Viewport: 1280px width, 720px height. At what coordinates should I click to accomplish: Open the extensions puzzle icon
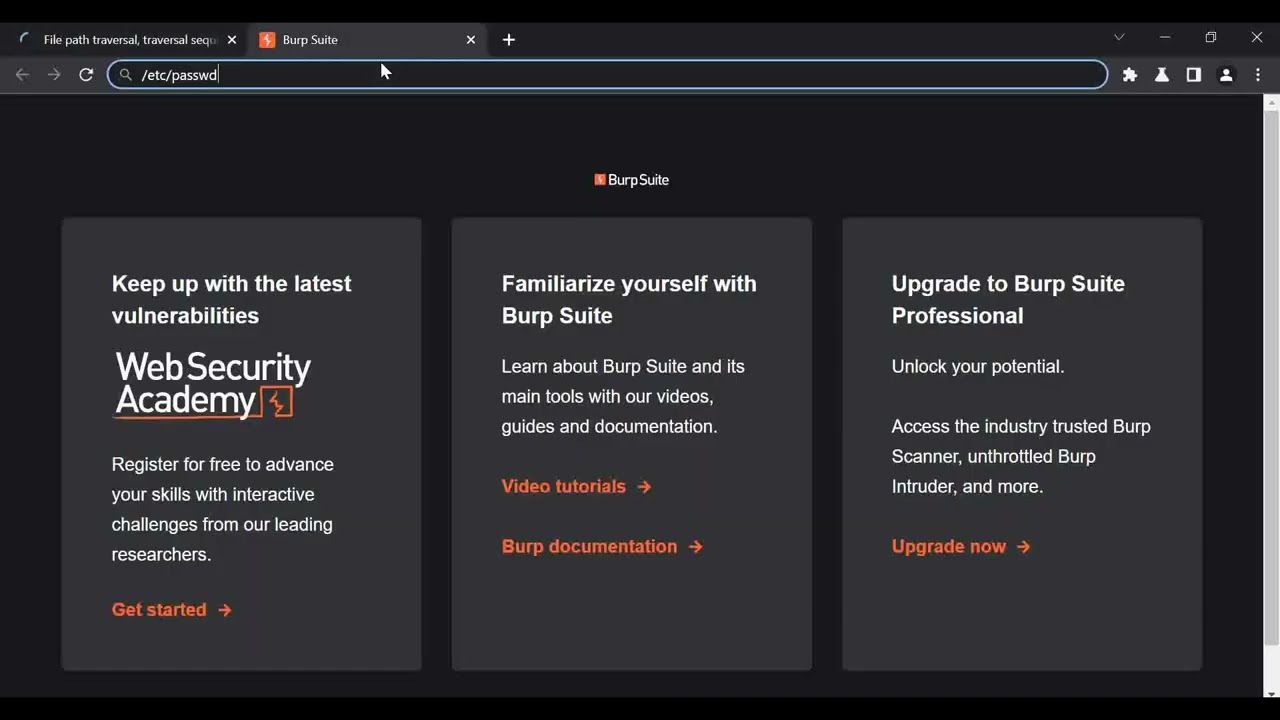pyautogui.click(x=1130, y=75)
